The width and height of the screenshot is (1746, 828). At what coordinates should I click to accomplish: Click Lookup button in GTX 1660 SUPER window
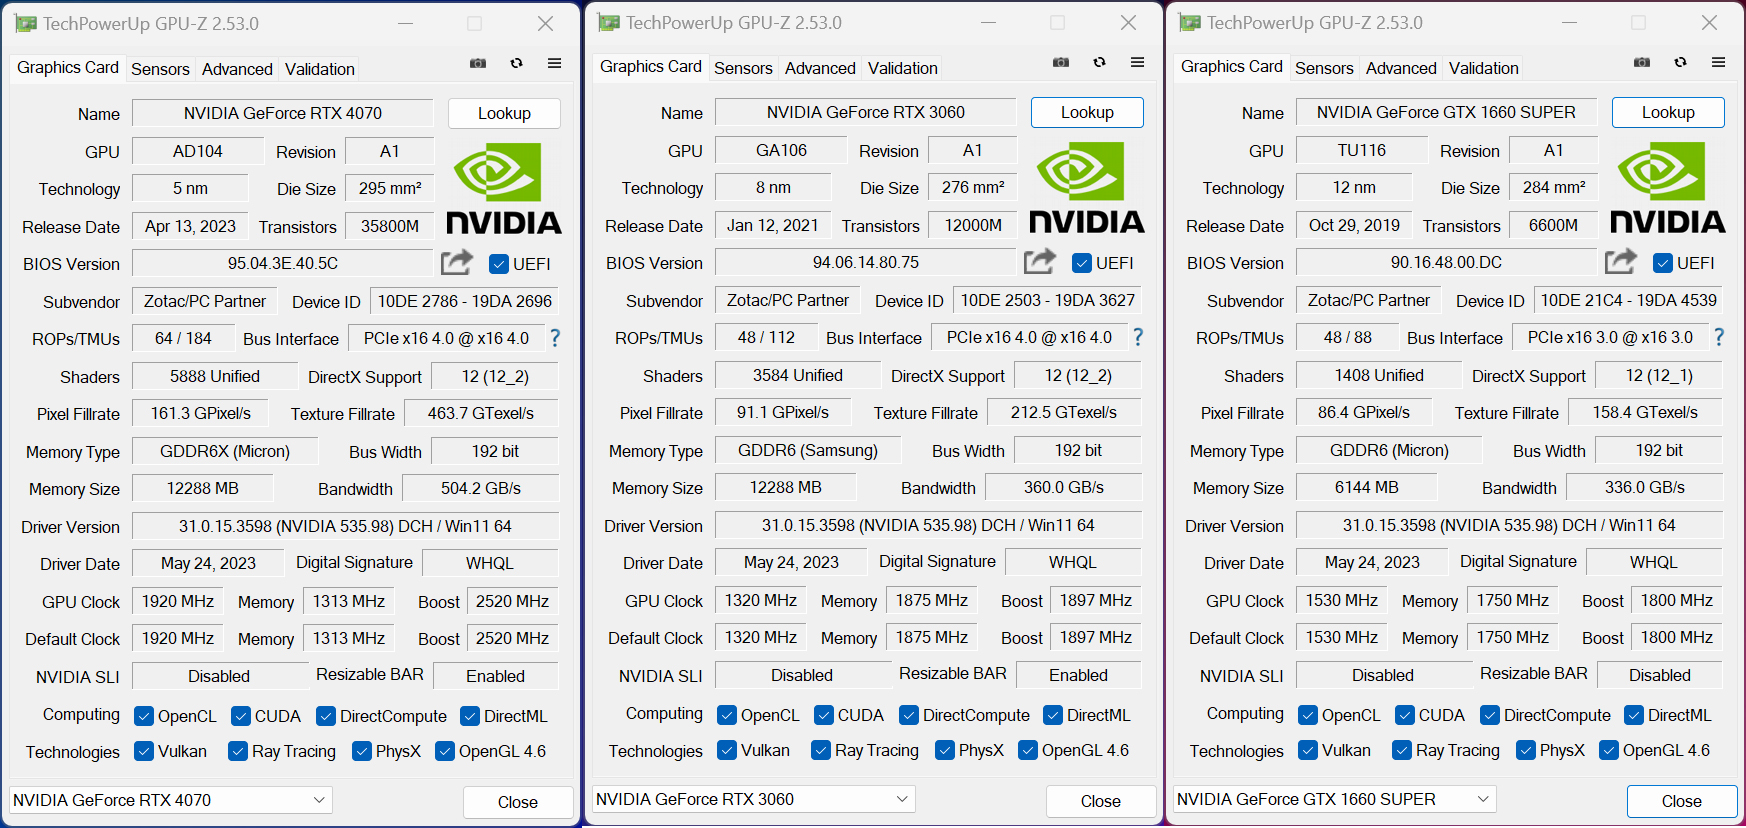click(1668, 112)
